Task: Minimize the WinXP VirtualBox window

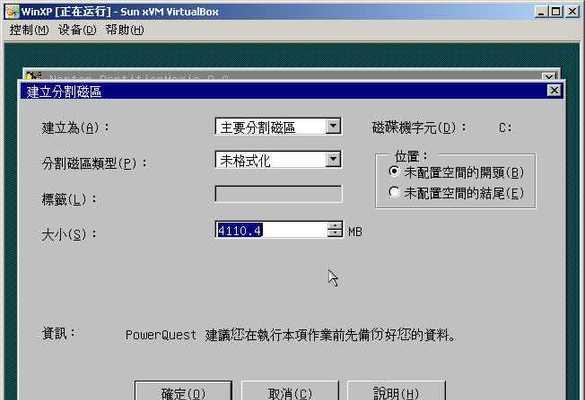Action: point(541,11)
